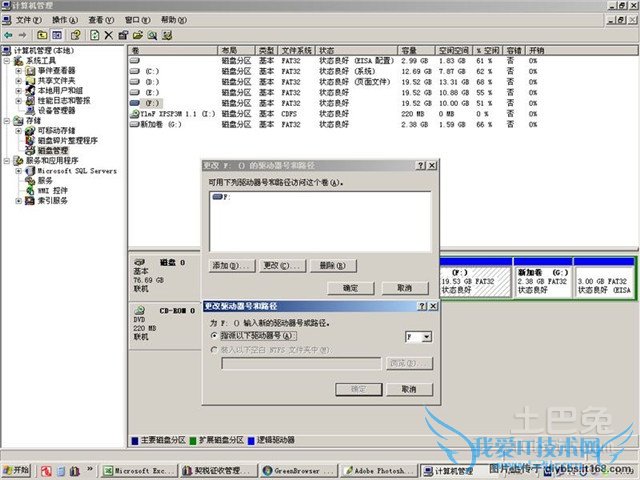Expand the 共享文件夹 node

pyautogui.click(x=18, y=80)
